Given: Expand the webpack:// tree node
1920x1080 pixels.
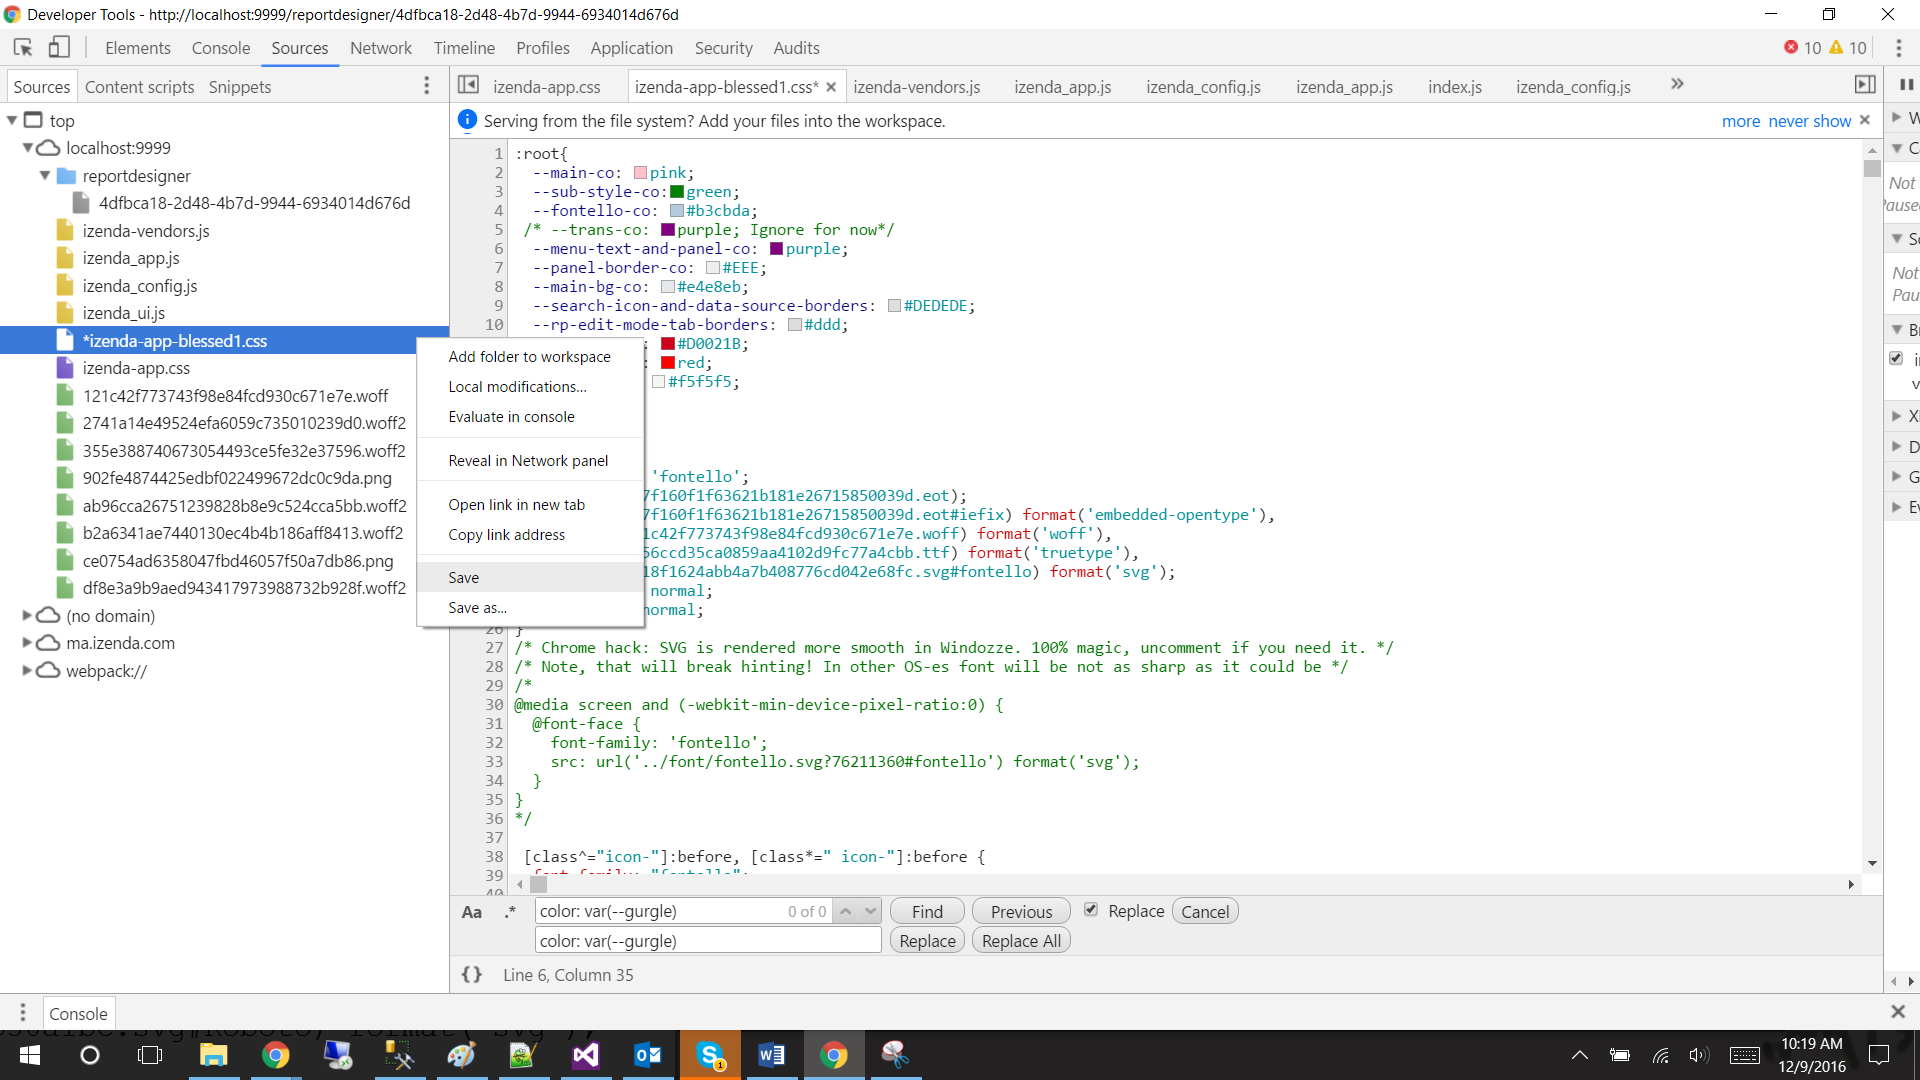Looking at the screenshot, I should [27, 671].
